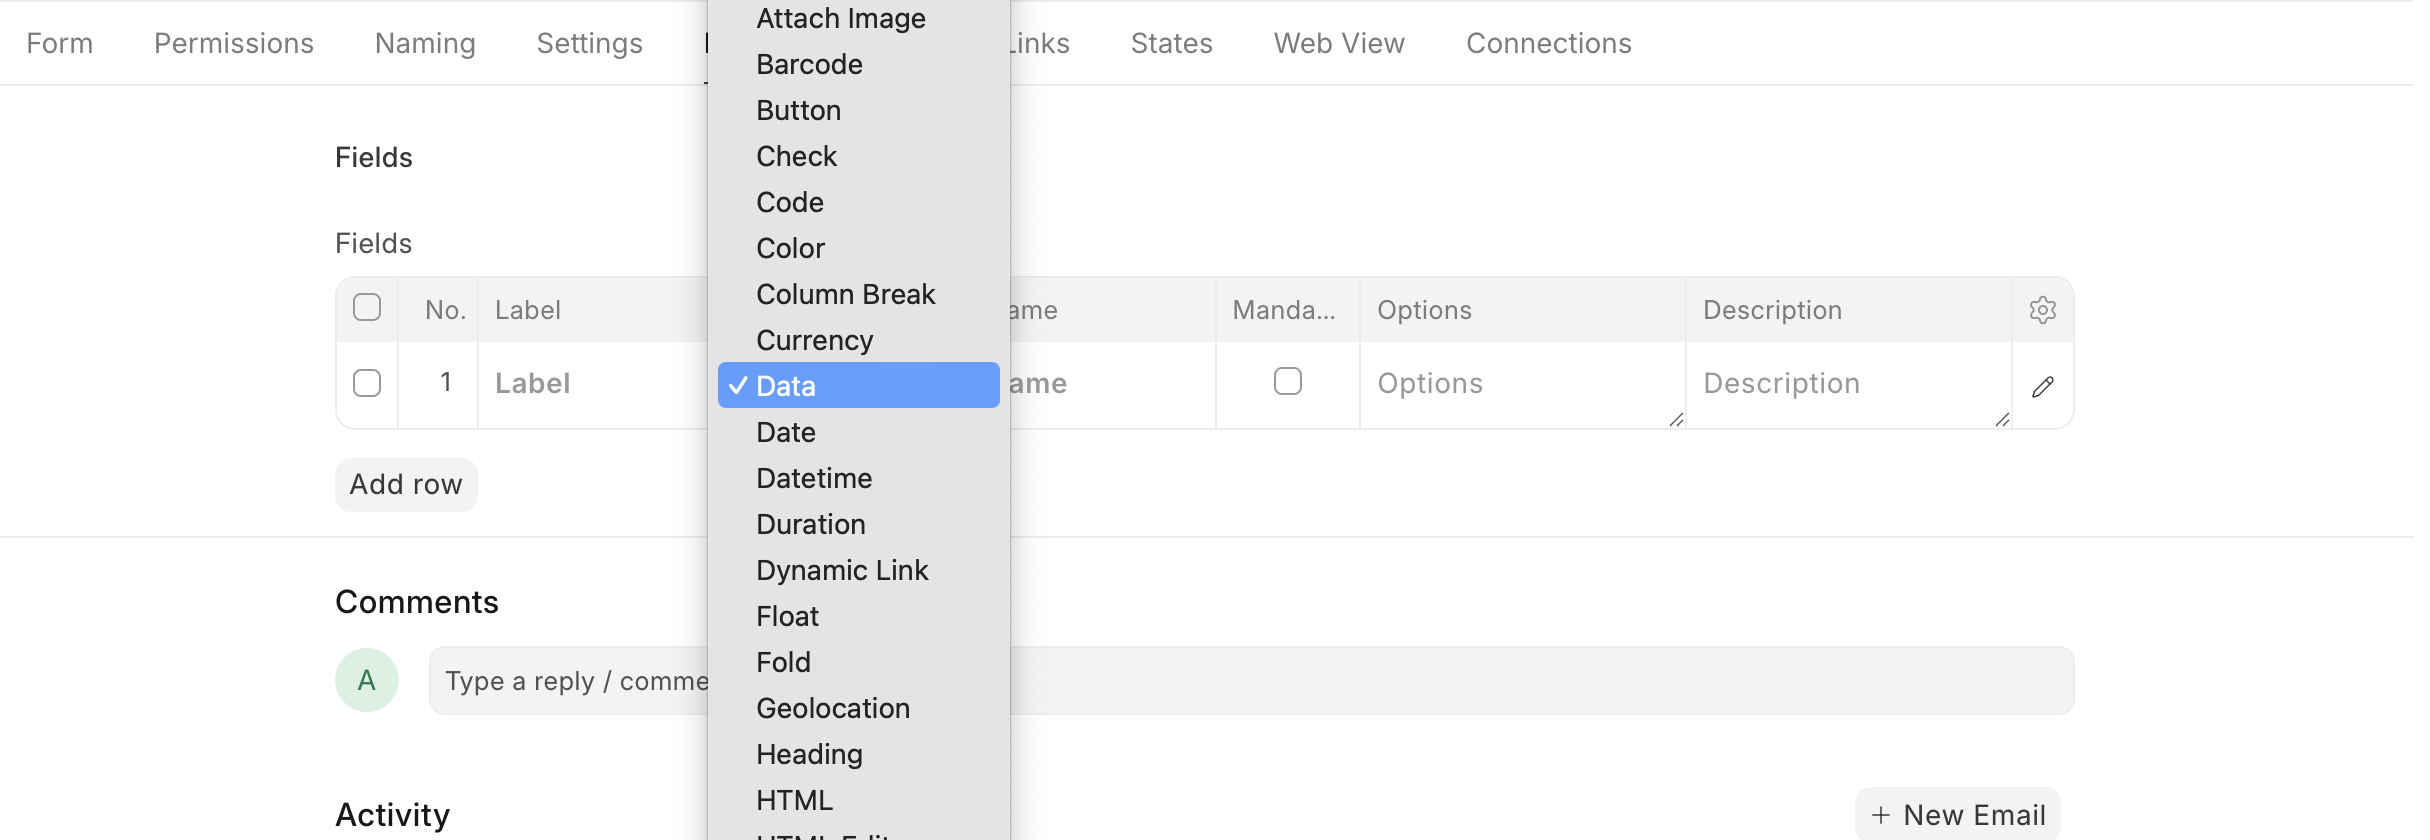This screenshot has width=2430, height=840.
Task: Enable the Mandatory checkbox for row 1
Action: coord(1287,382)
